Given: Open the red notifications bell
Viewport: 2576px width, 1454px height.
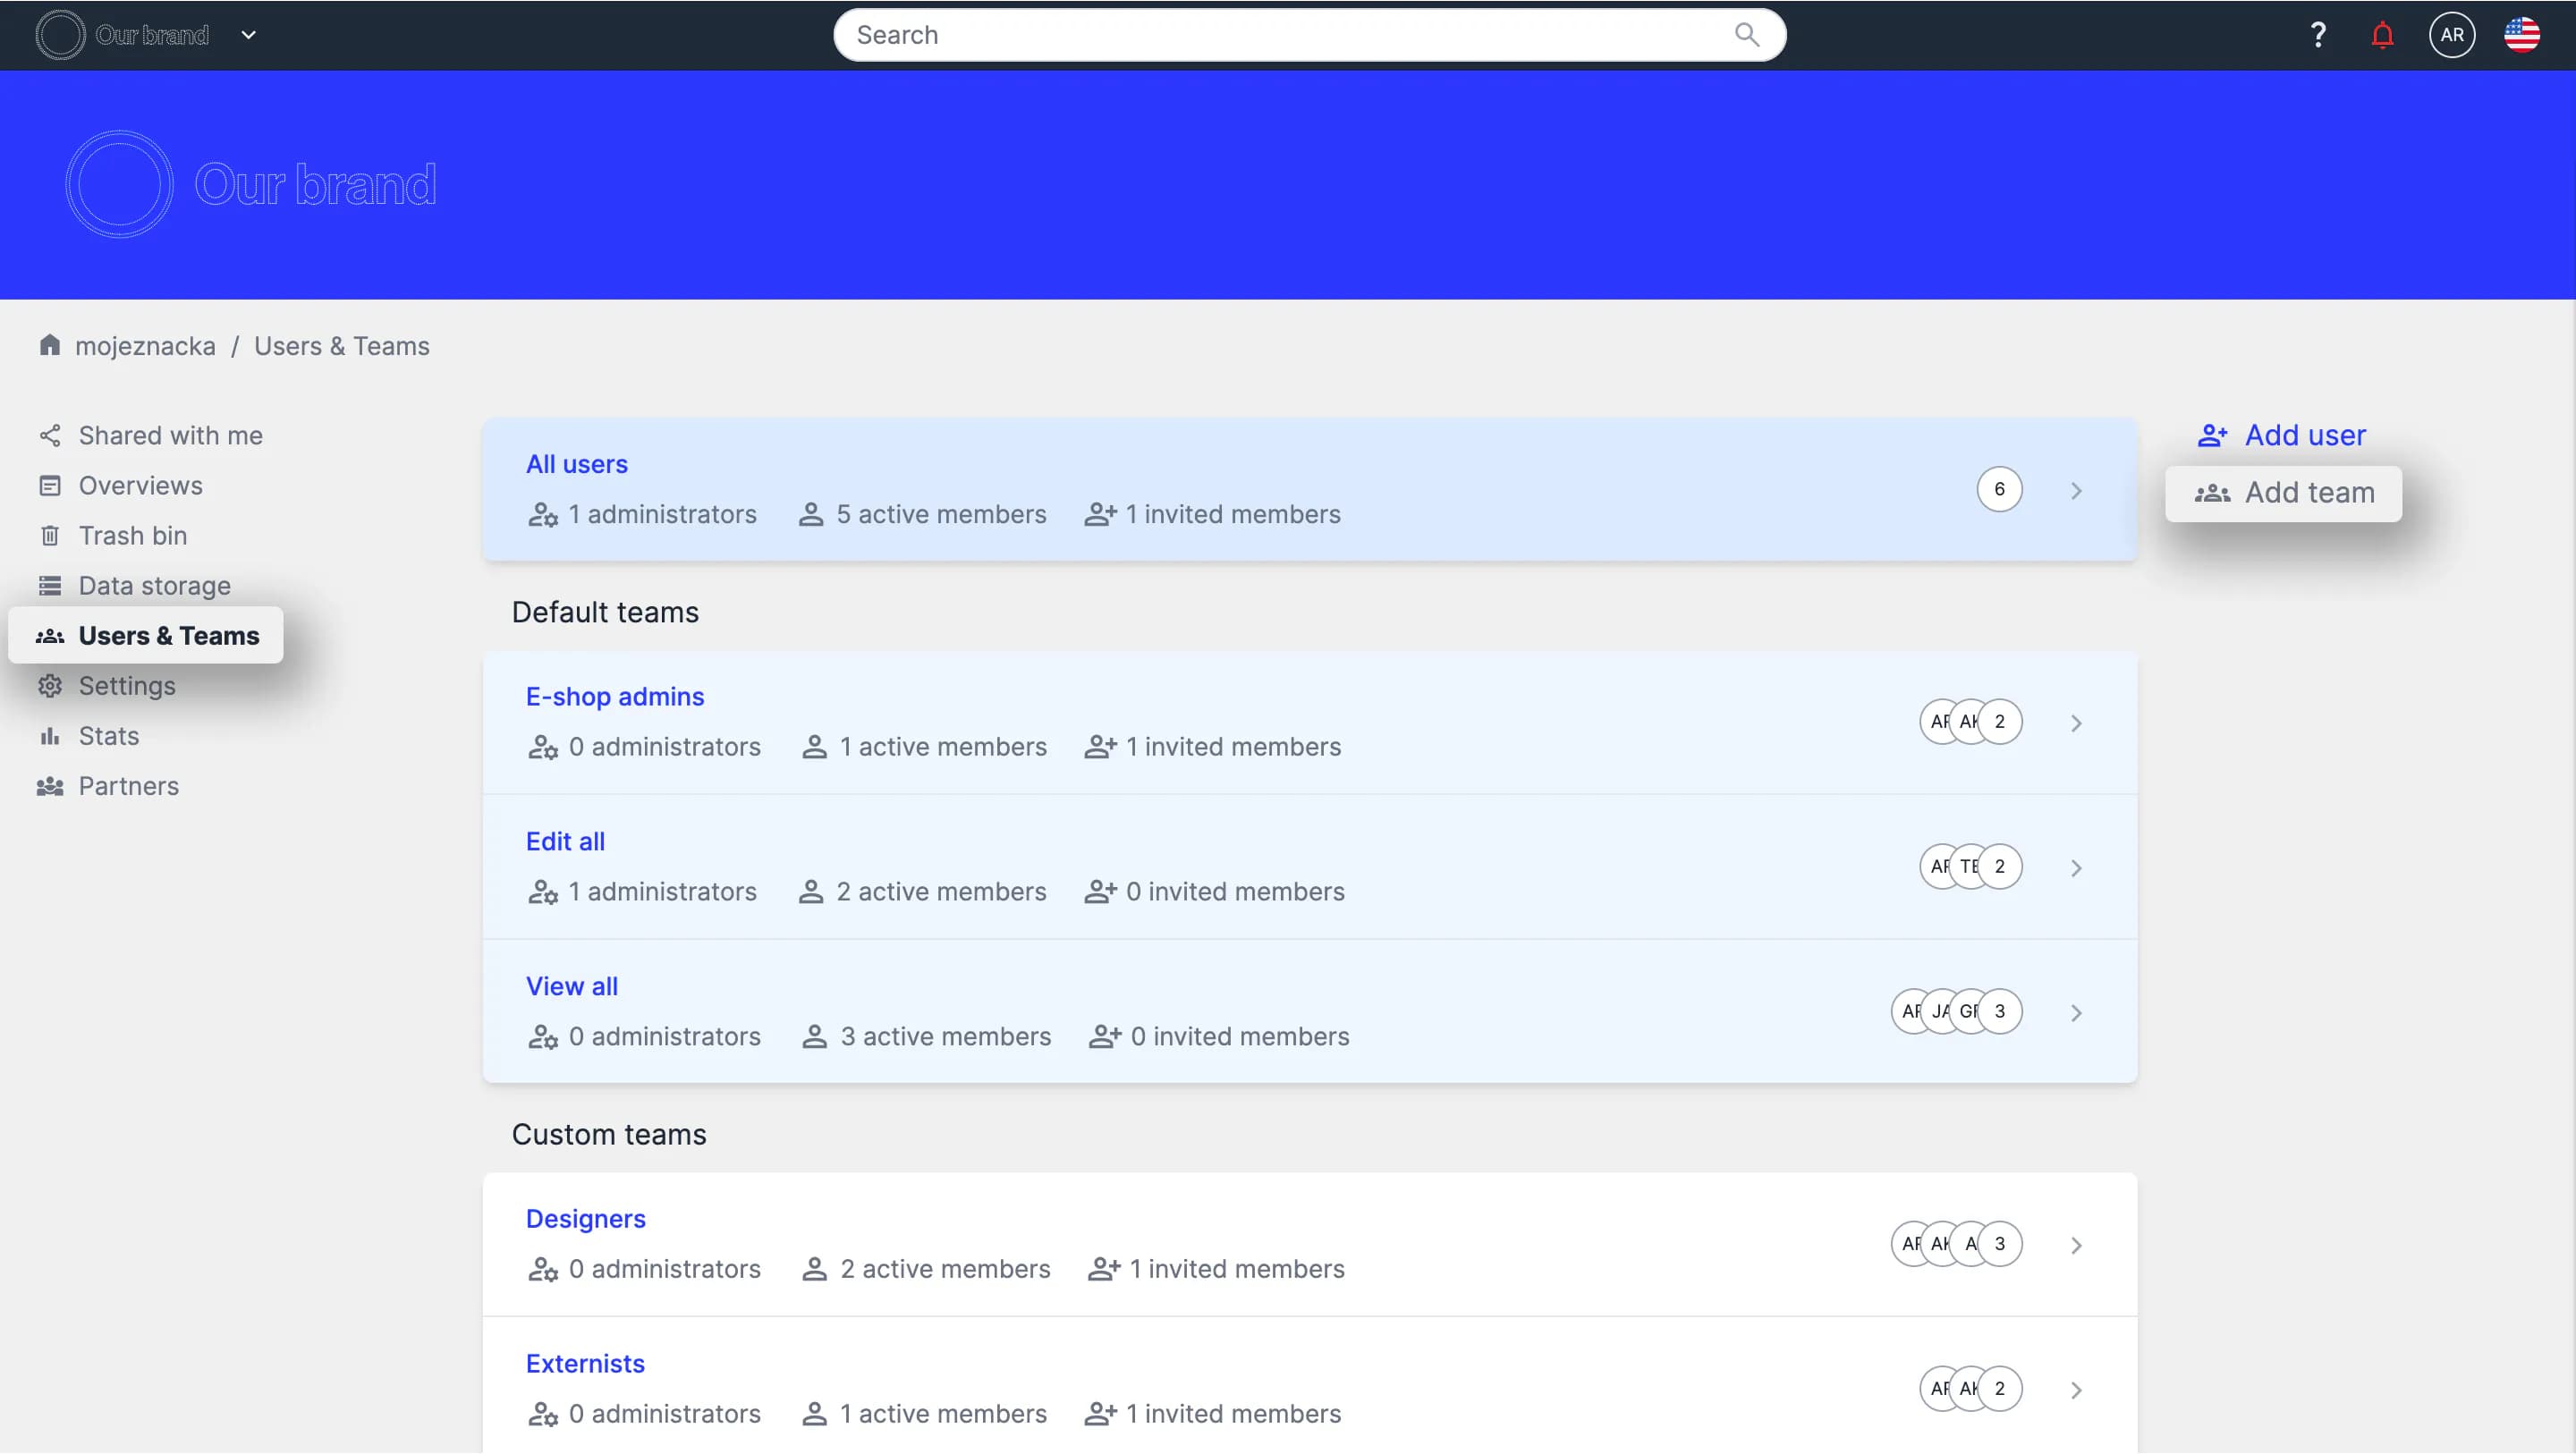Looking at the screenshot, I should click(x=2382, y=35).
